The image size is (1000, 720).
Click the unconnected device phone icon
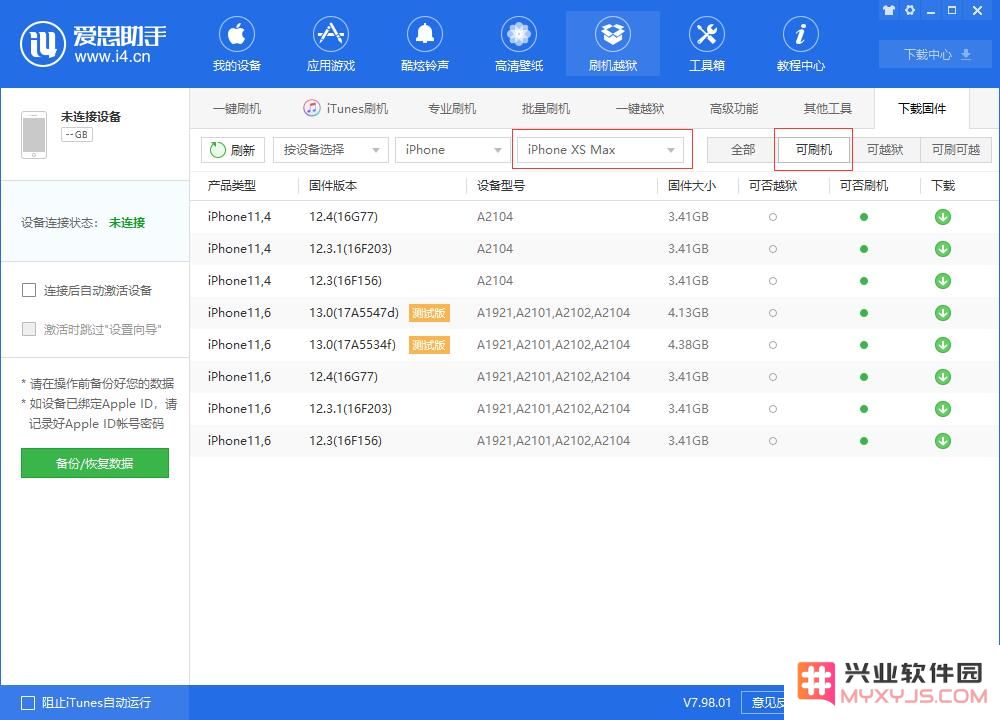click(x=34, y=135)
